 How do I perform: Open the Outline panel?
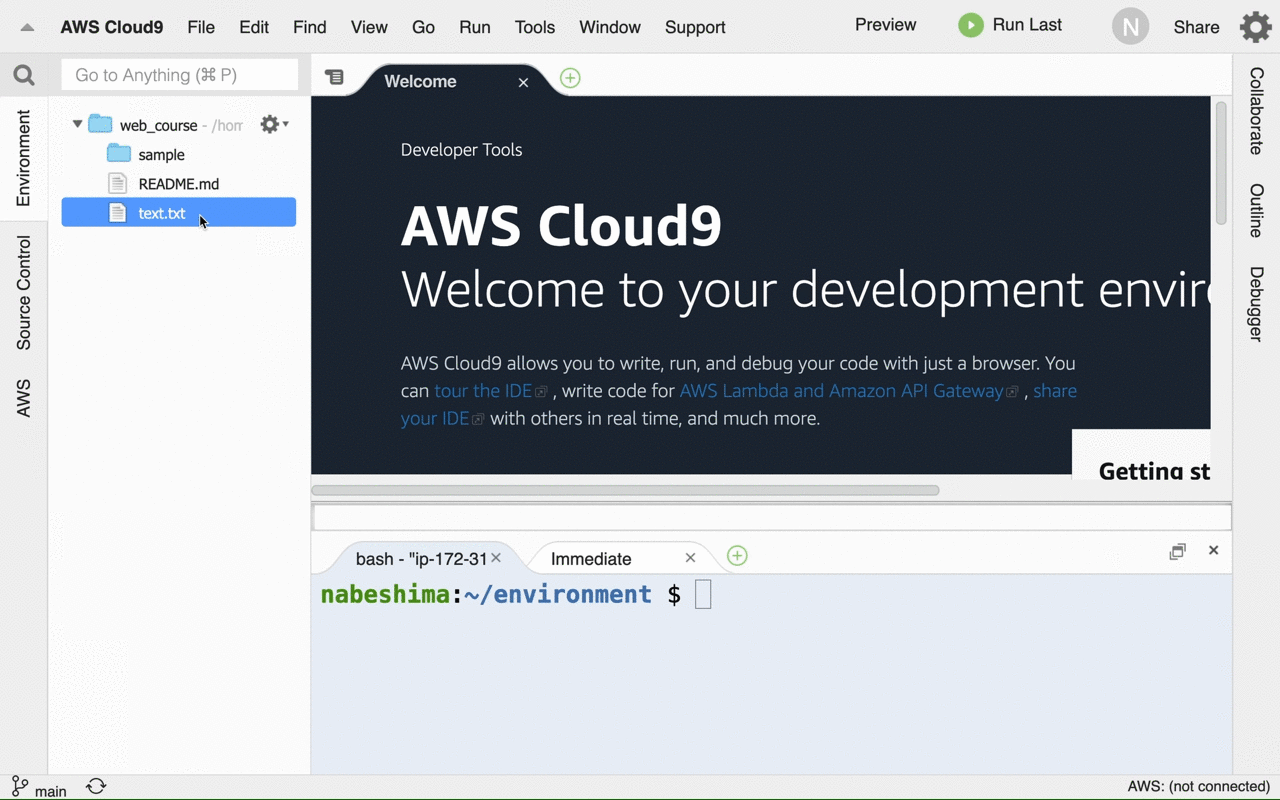pyautogui.click(x=1256, y=211)
